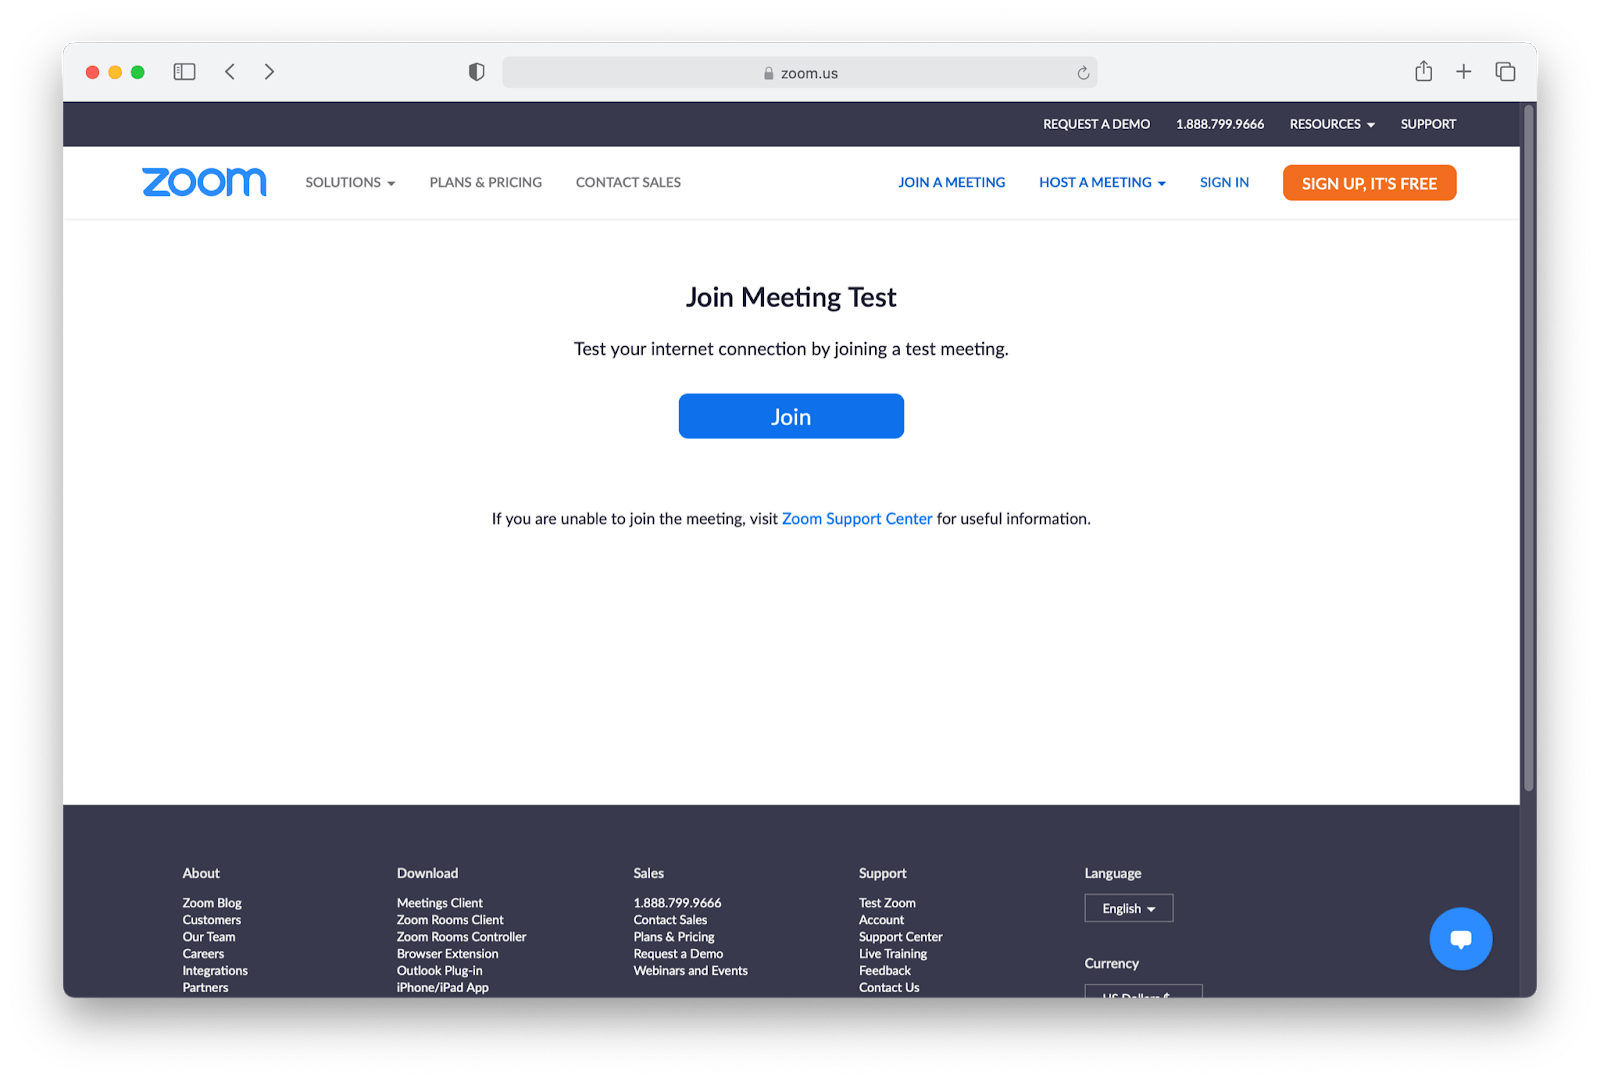Open the Integrations footer link
The height and width of the screenshot is (1081, 1600).
(x=215, y=971)
